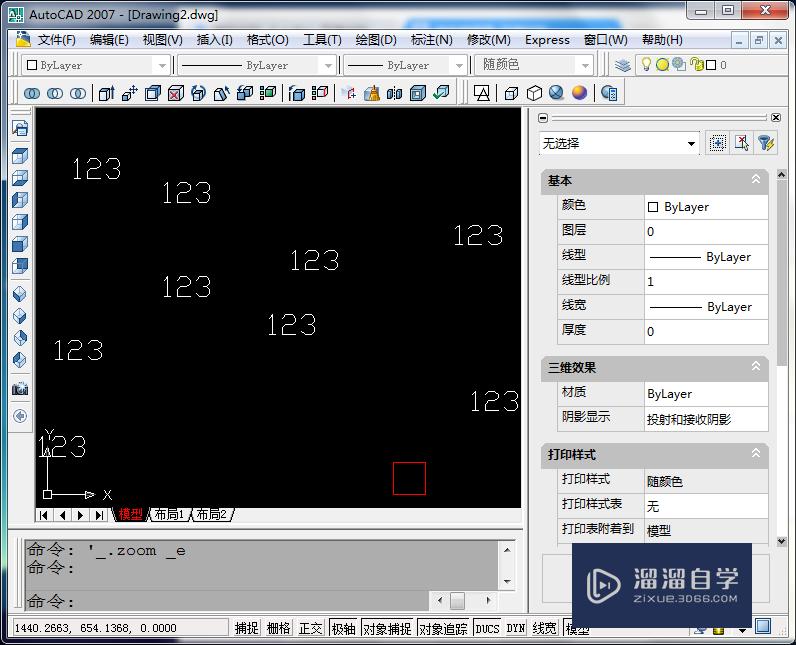This screenshot has height=645, width=796.
Task: Switch to 3D Hidden visual style
Action: (x=534, y=93)
